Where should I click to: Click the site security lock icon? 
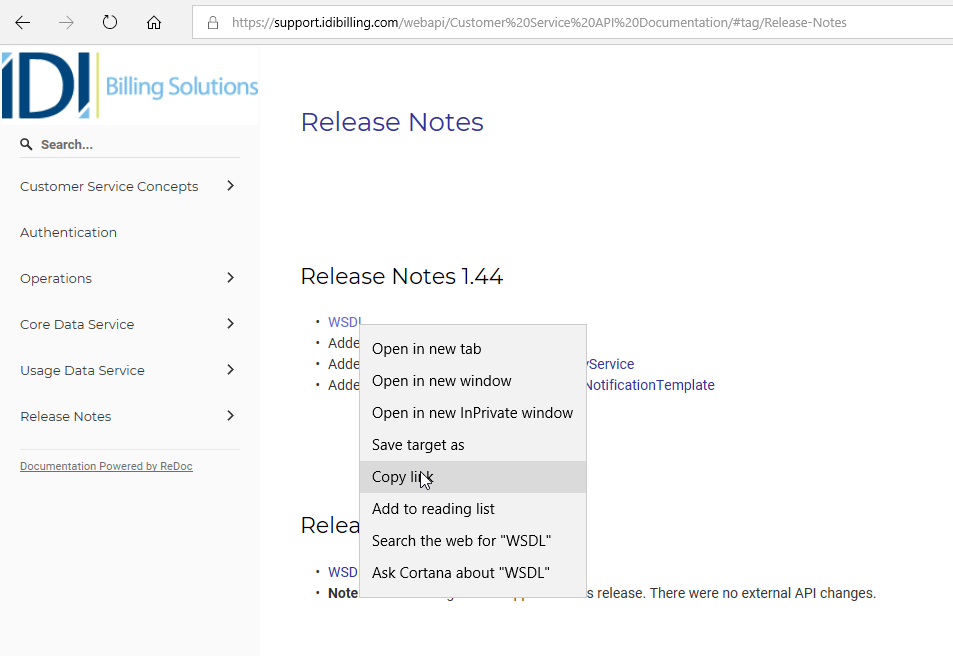tap(212, 22)
